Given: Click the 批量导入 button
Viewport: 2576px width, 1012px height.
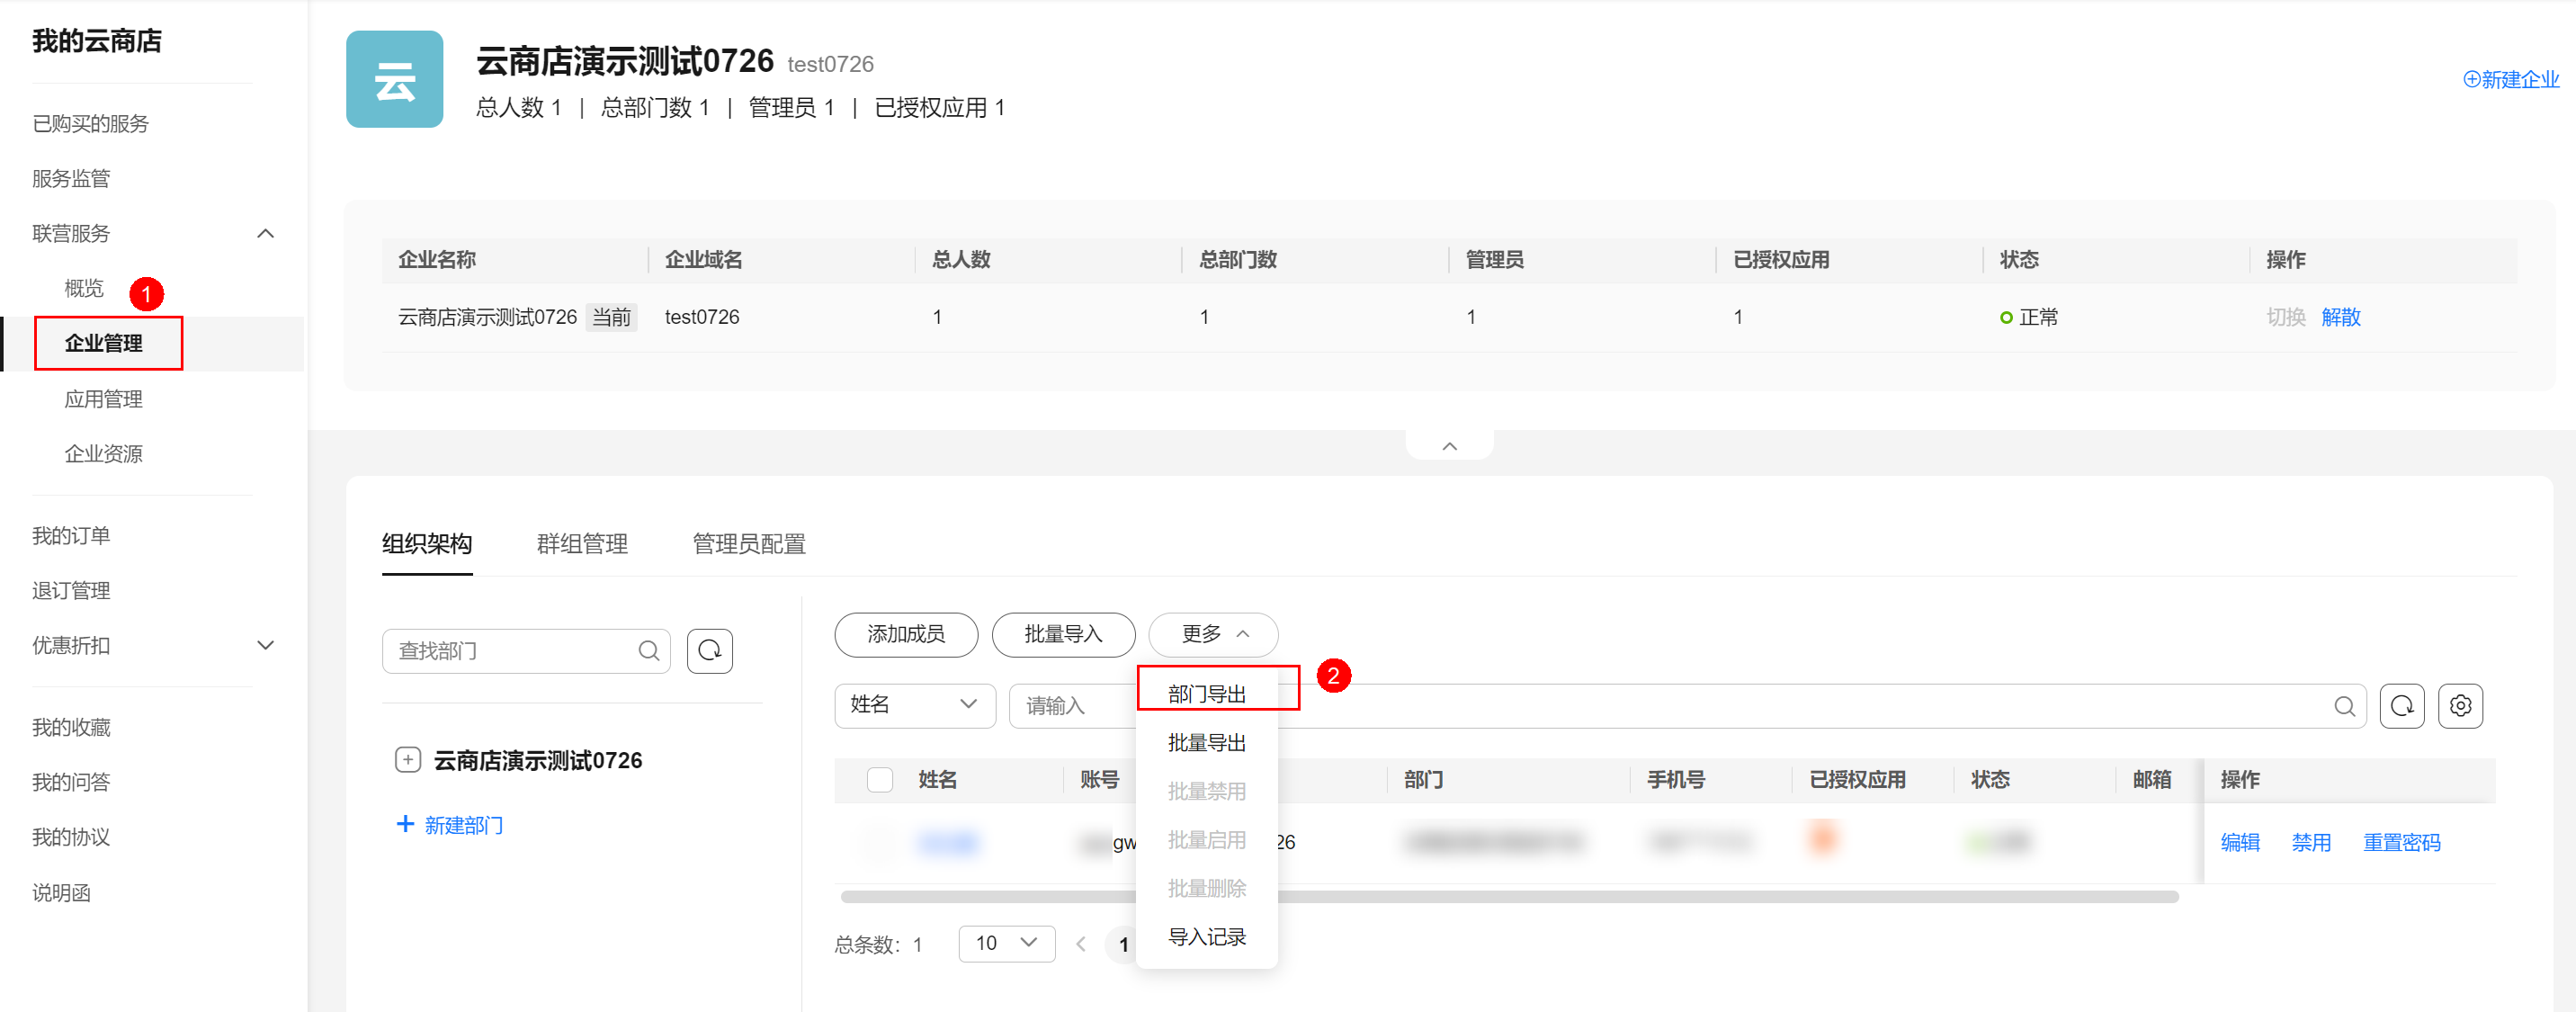Looking at the screenshot, I should [x=1063, y=634].
